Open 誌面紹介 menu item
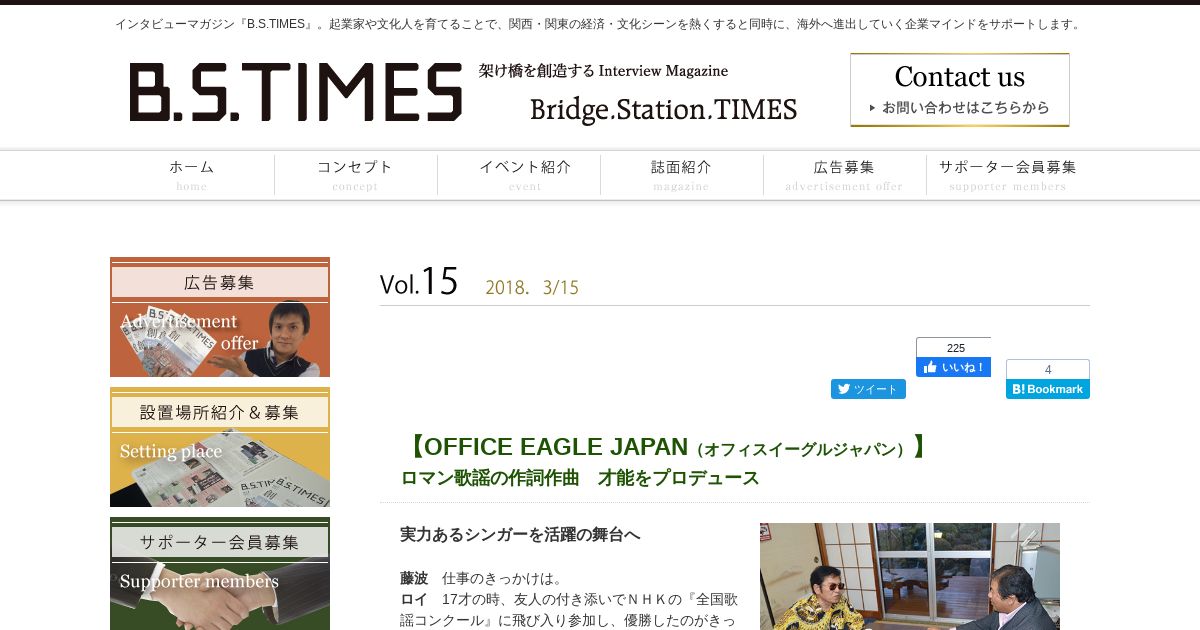This screenshot has width=1200, height=630. [x=681, y=175]
